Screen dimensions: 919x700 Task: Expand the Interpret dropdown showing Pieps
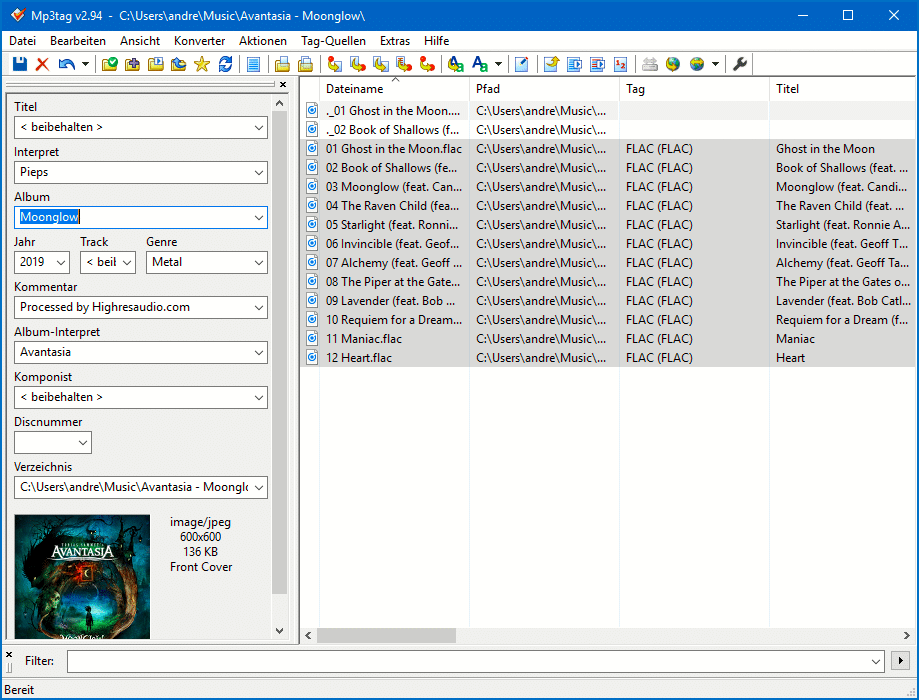258,172
